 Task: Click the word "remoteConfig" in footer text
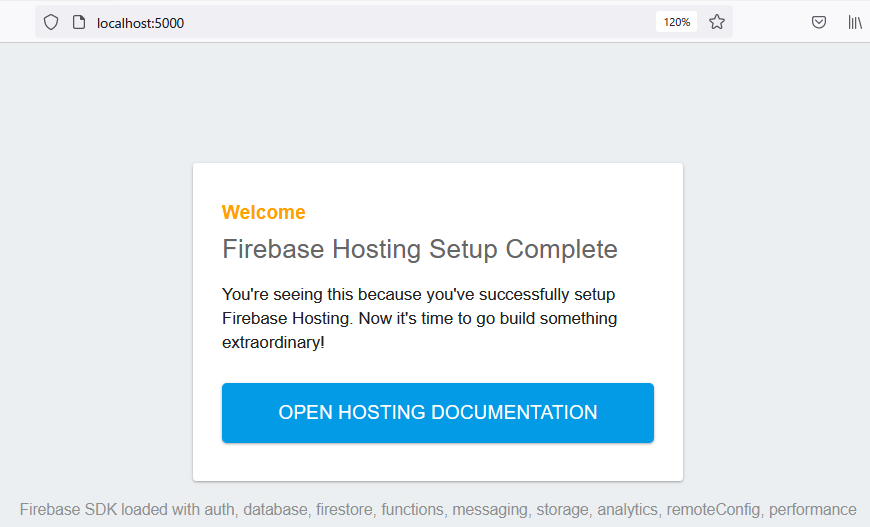click(x=713, y=509)
